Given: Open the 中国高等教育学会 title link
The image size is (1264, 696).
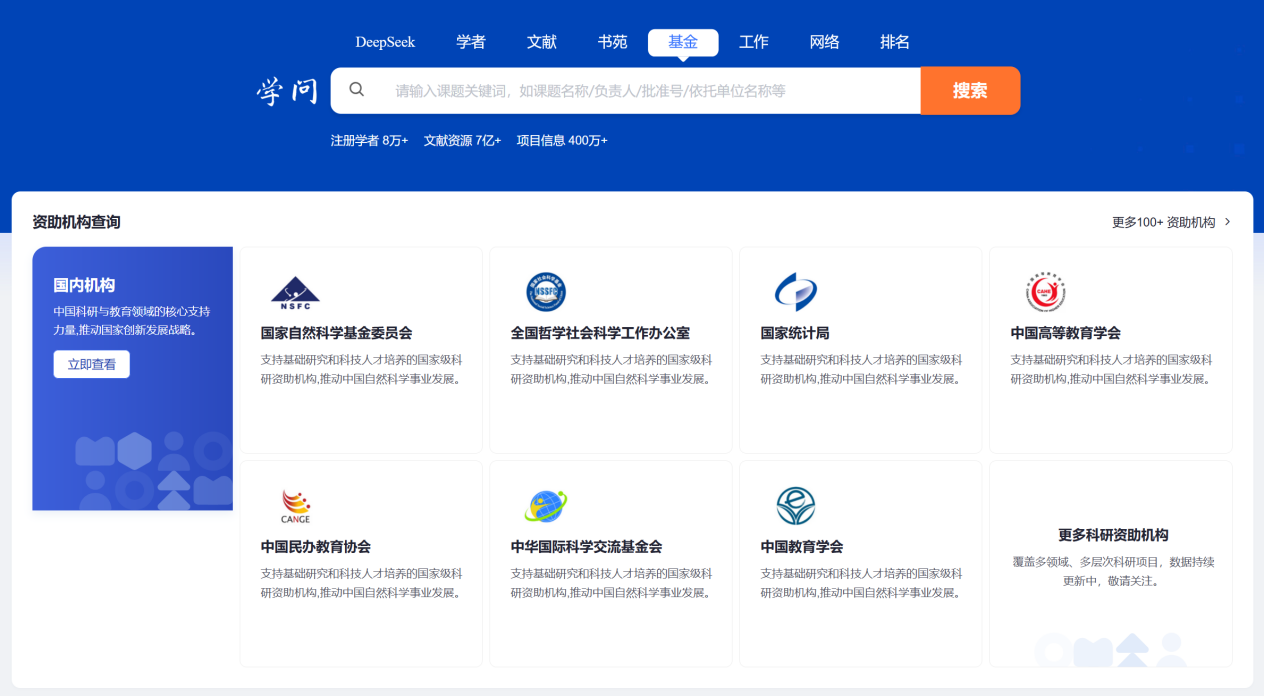Looking at the screenshot, I should click(1066, 333).
